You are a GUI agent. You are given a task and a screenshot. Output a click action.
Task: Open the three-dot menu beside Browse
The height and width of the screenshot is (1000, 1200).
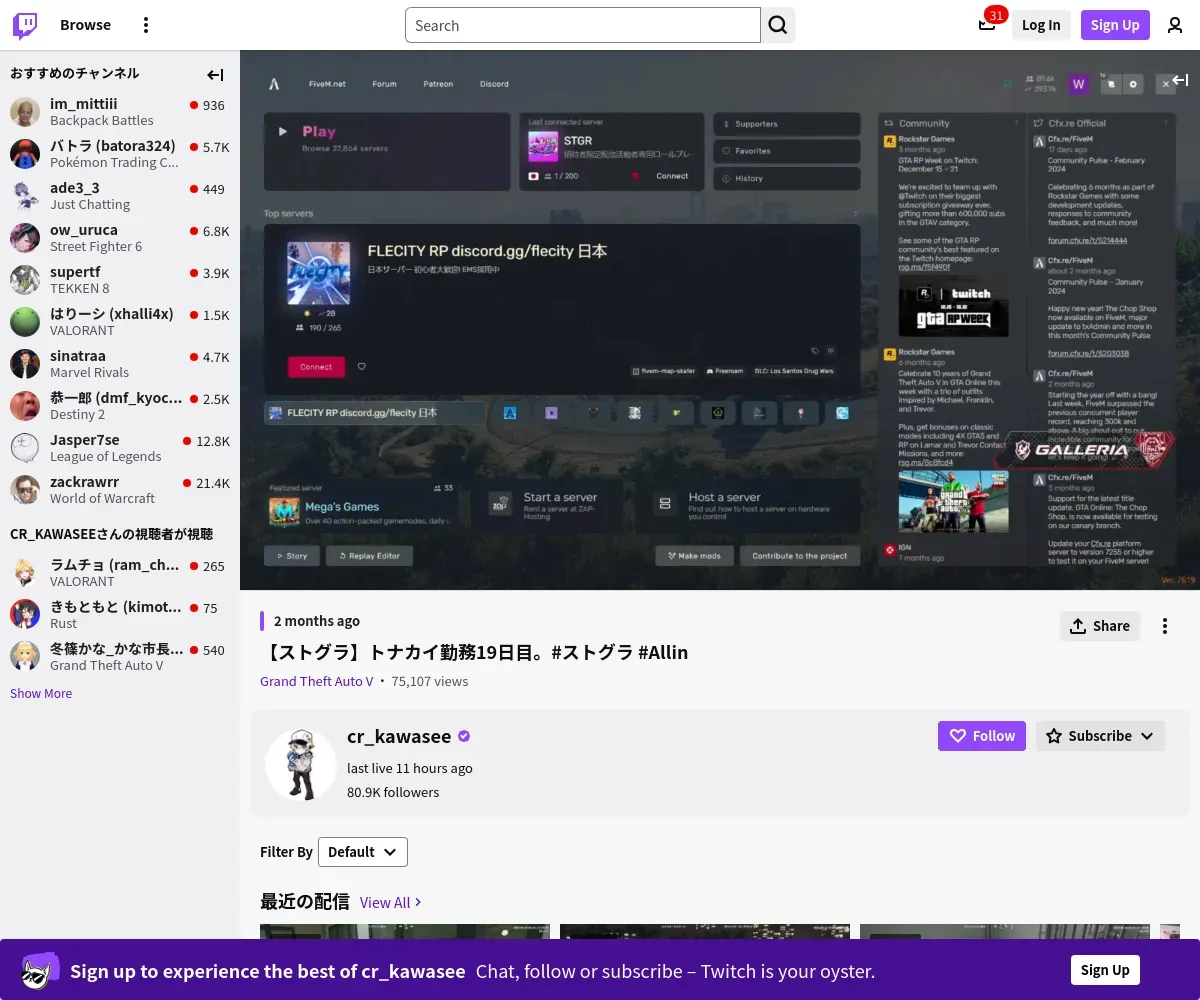tap(146, 25)
